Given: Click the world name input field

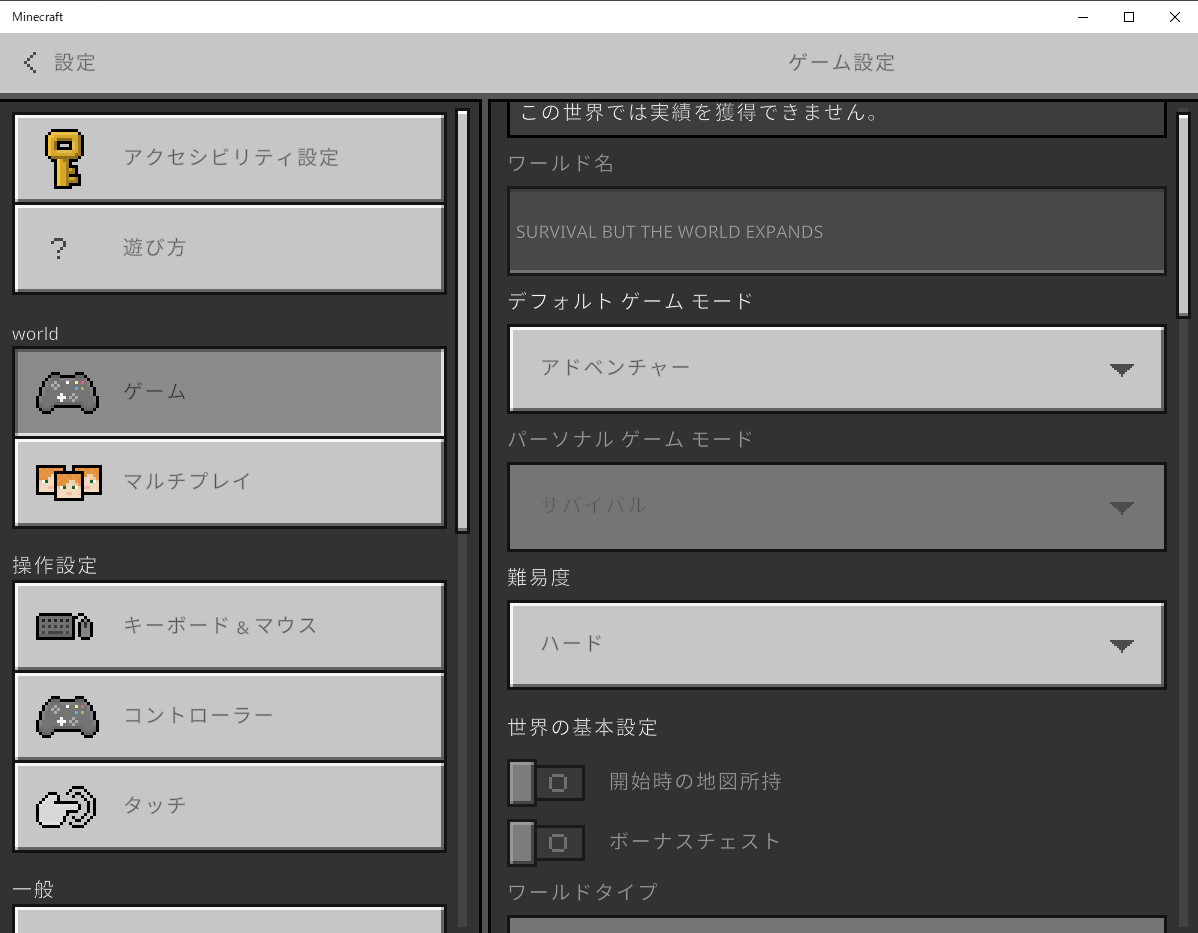Looking at the screenshot, I should click(837, 231).
